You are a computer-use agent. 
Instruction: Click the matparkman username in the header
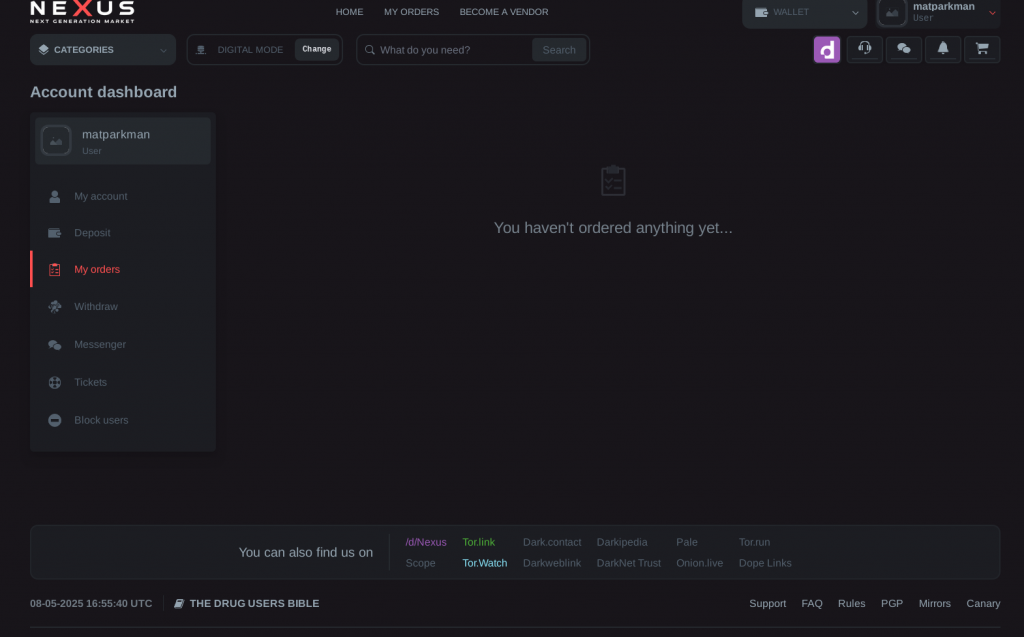tap(944, 7)
